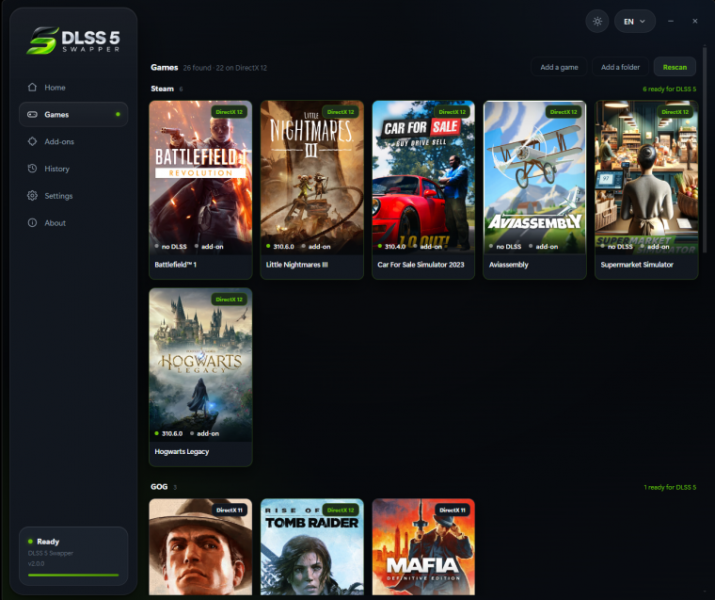Image resolution: width=715 pixels, height=600 pixels.
Task: Click DirectX 12 badge on Supermarket Simulator
Action: (675, 112)
